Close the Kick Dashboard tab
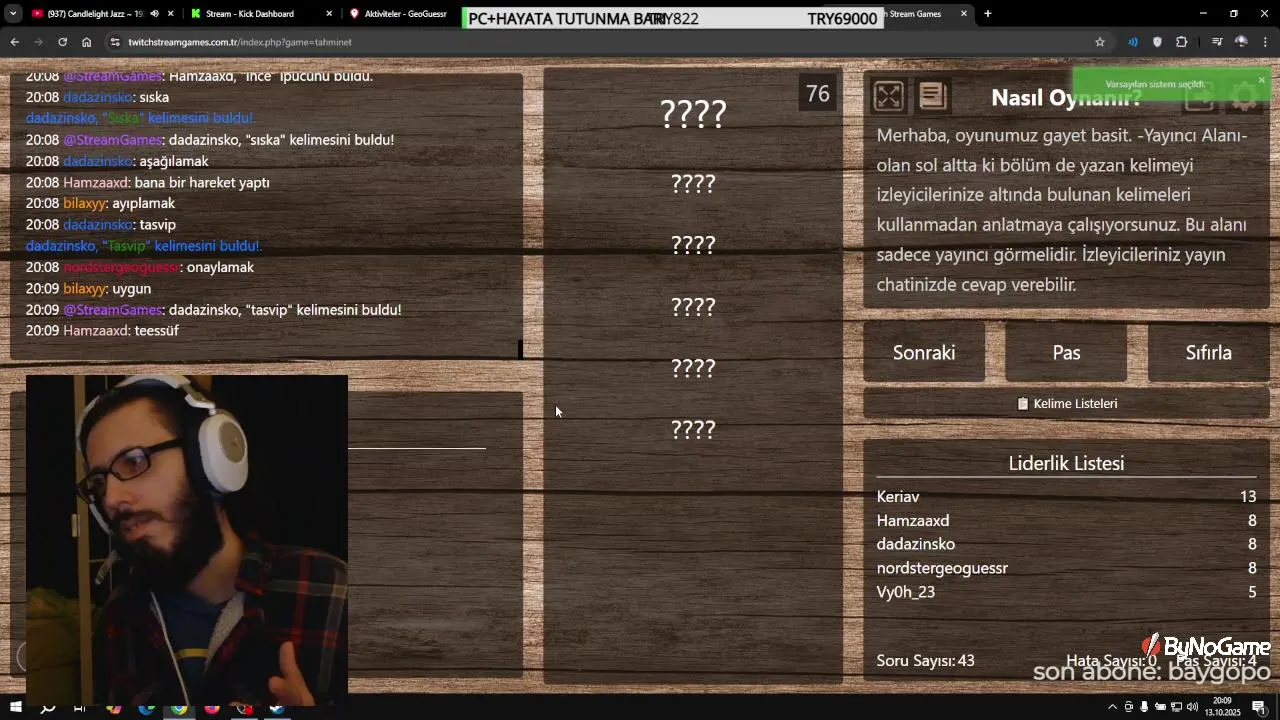 [329, 14]
